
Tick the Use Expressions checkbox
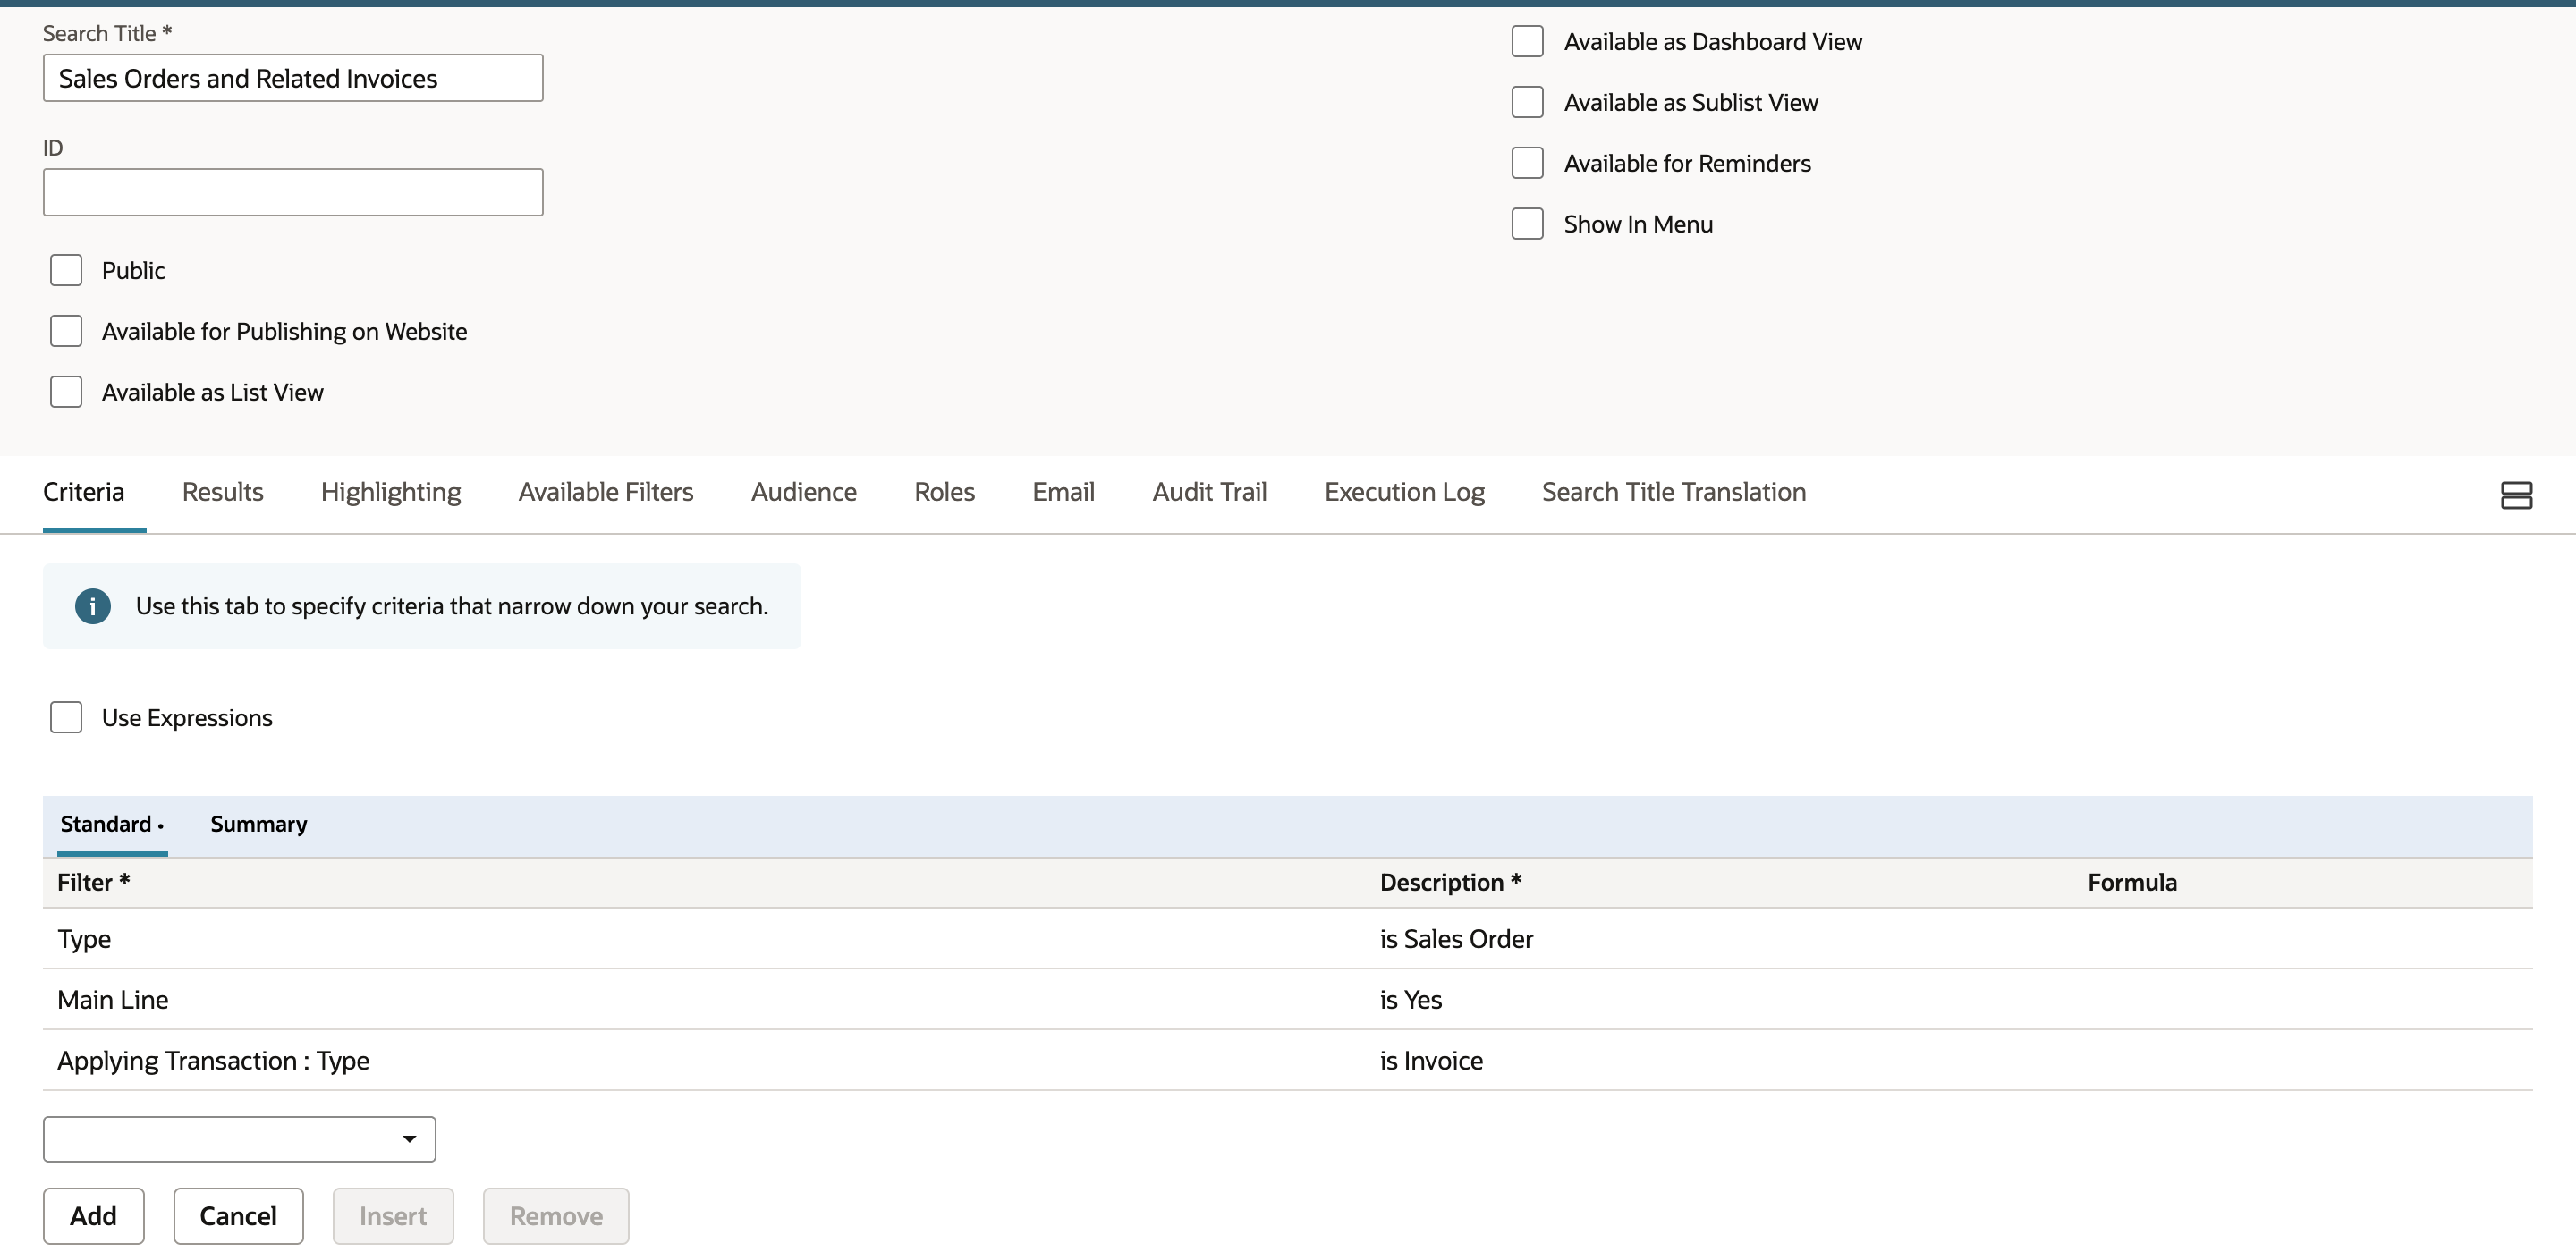click(66, 717)
